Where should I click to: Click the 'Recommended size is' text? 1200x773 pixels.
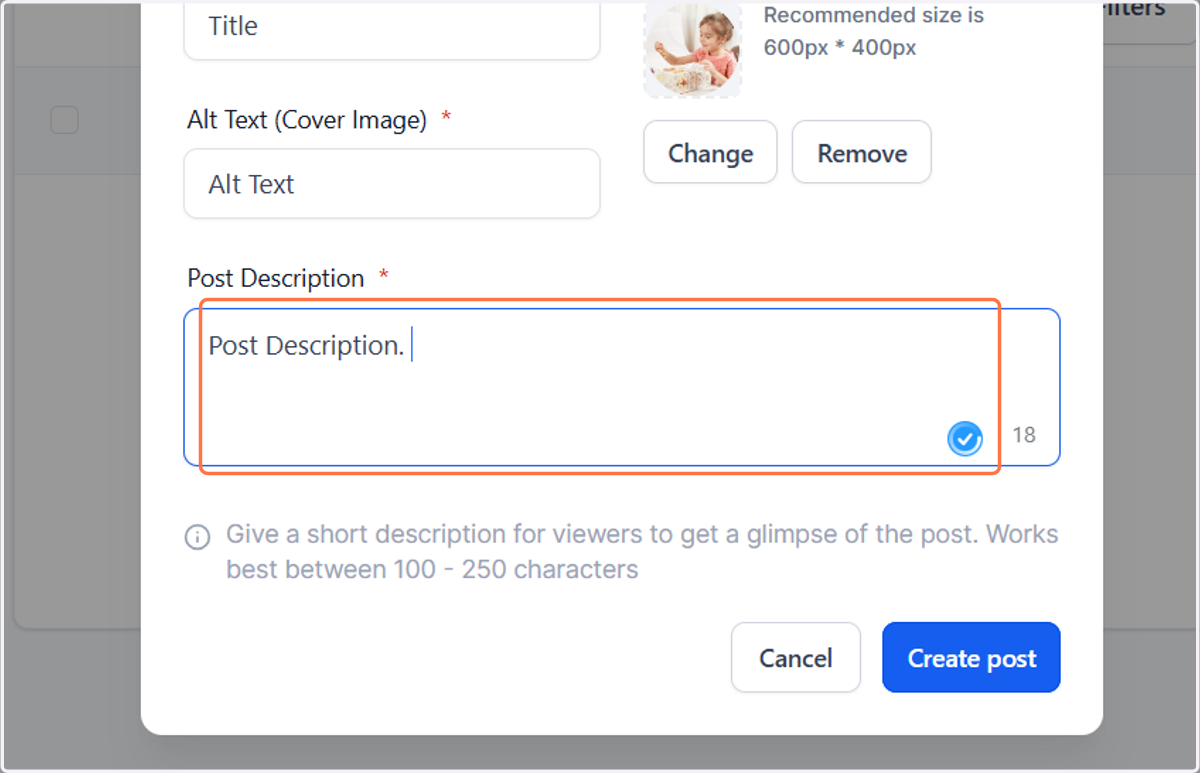coord(874,16)
